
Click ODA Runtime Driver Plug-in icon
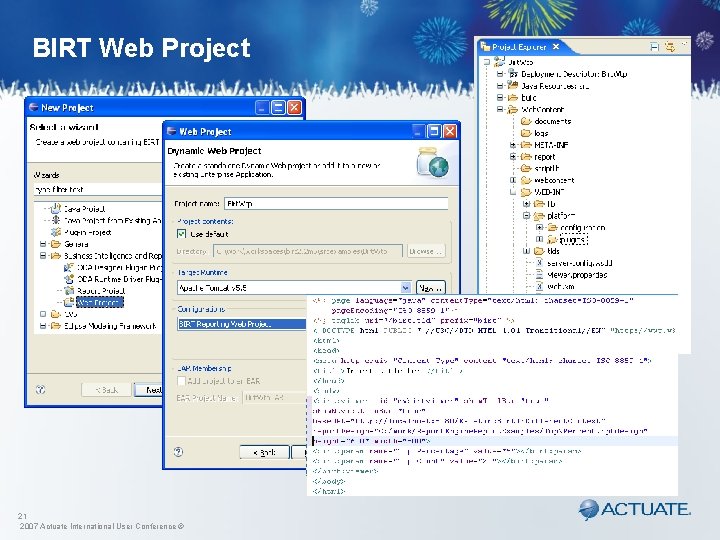[69, 279]
